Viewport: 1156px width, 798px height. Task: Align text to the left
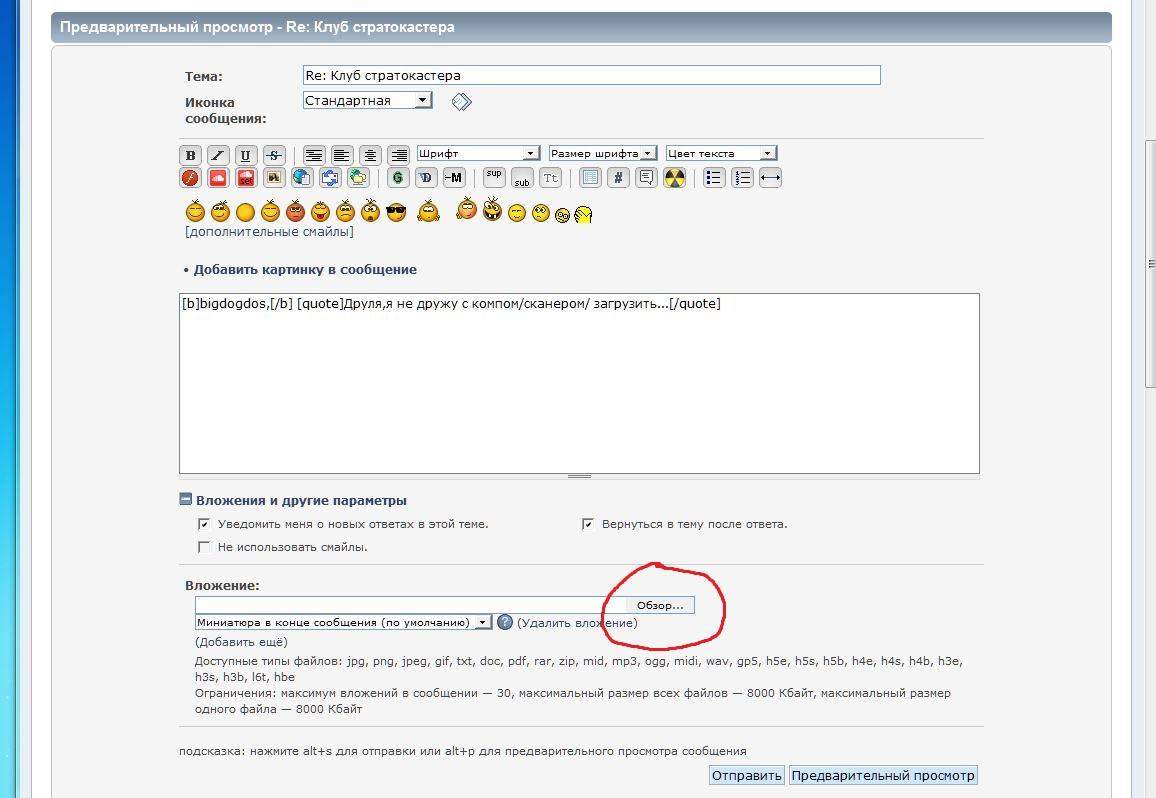coord(341,155)
